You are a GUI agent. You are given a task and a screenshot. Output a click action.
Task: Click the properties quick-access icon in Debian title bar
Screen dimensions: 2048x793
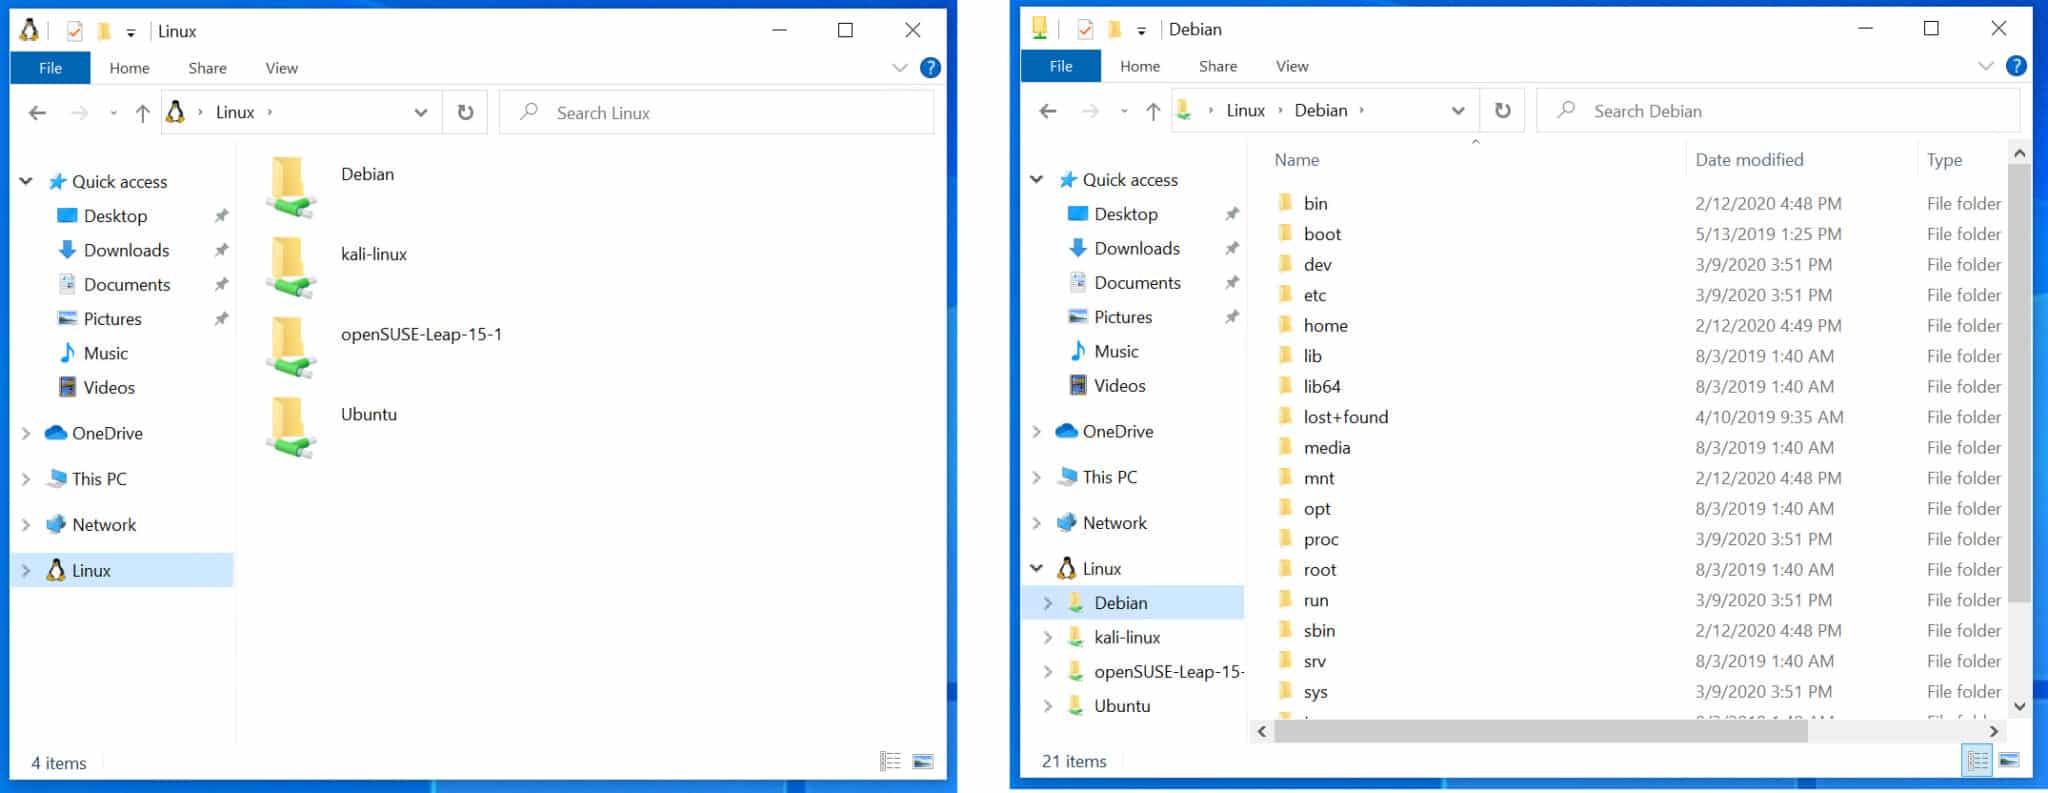[1085, 29]
